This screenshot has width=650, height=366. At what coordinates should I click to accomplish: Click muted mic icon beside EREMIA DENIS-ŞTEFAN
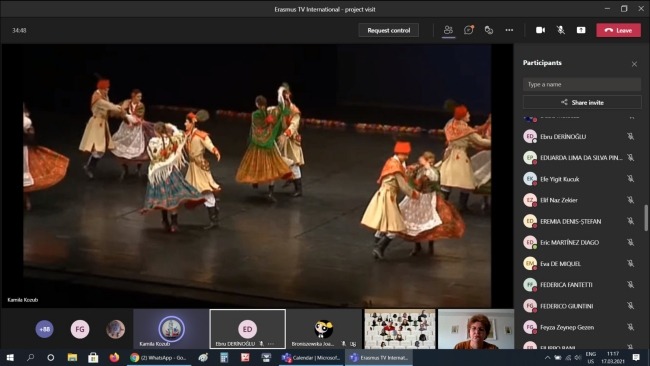631,221
